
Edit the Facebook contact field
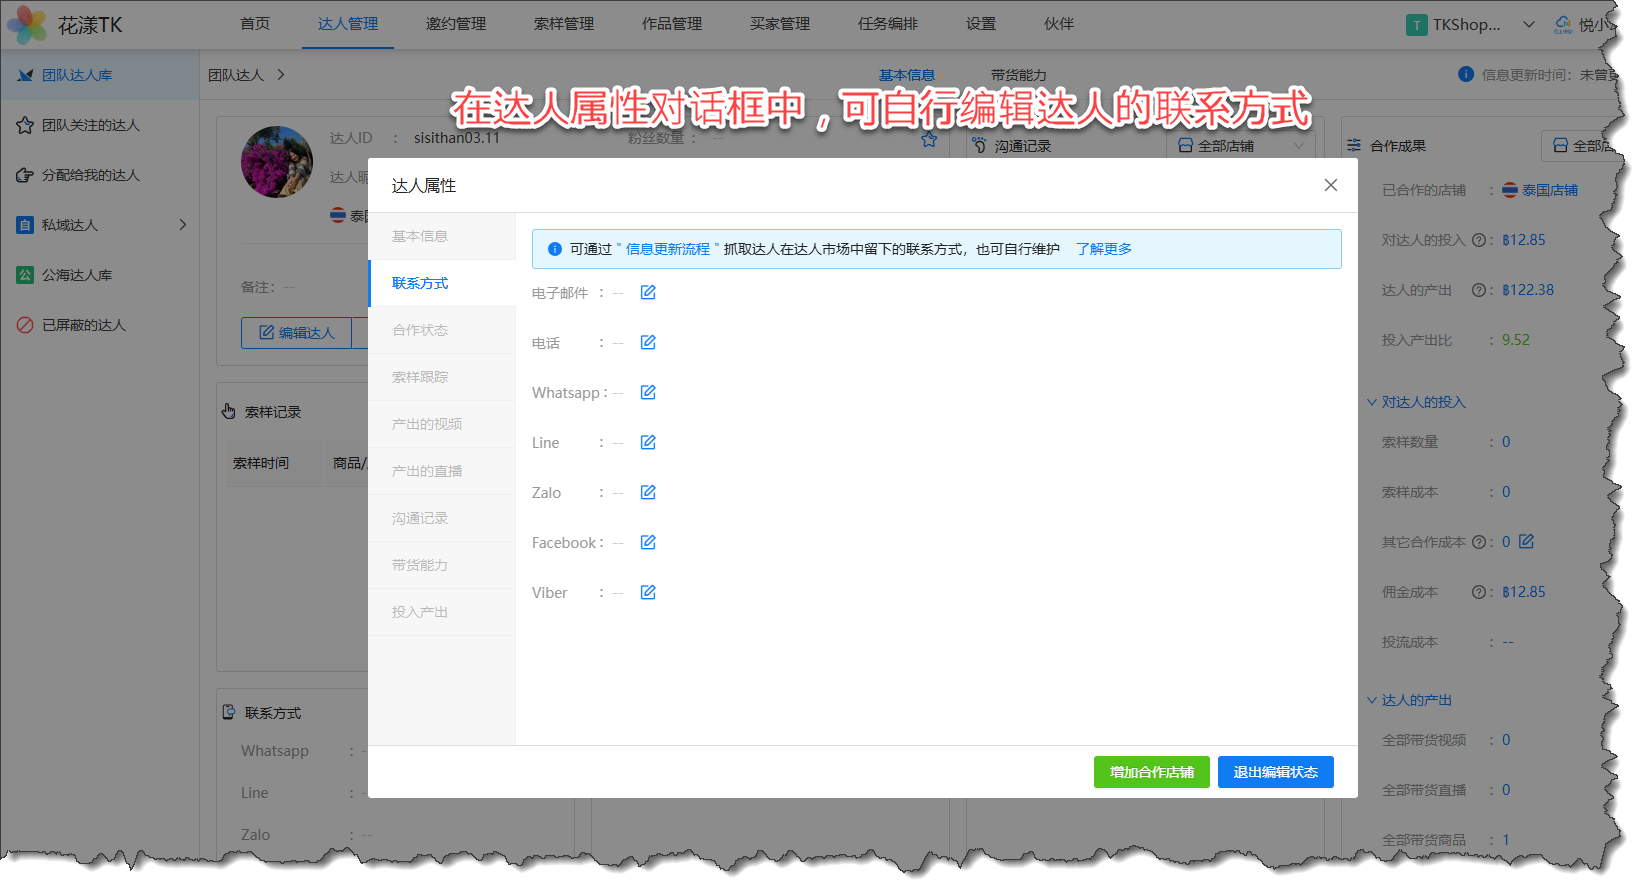pyautogui.click(x=648, y=543)
